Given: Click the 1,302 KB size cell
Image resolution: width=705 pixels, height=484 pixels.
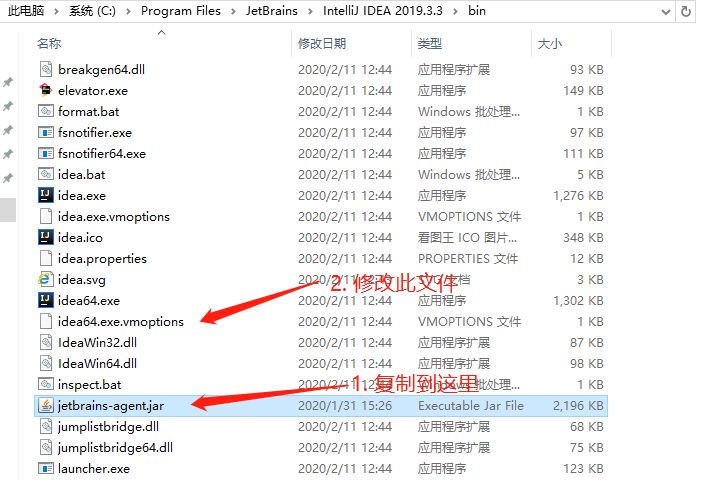Looking at the screenshot, I should click(578, 300).
